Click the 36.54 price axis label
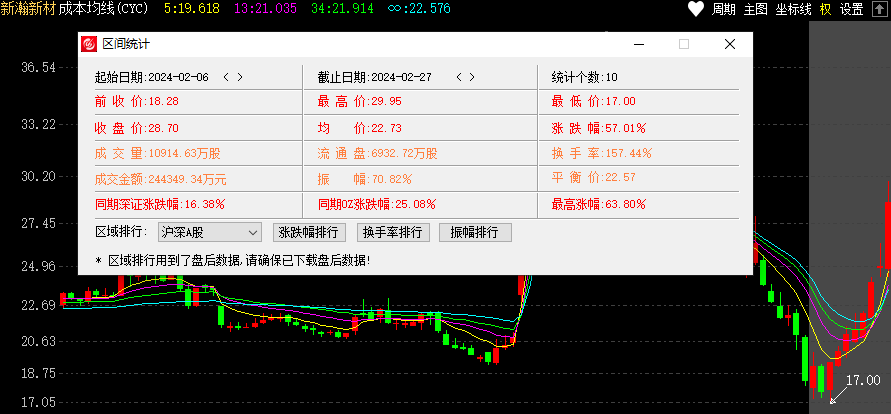Screen dimensions: 891x414 [x=38, y=67]
